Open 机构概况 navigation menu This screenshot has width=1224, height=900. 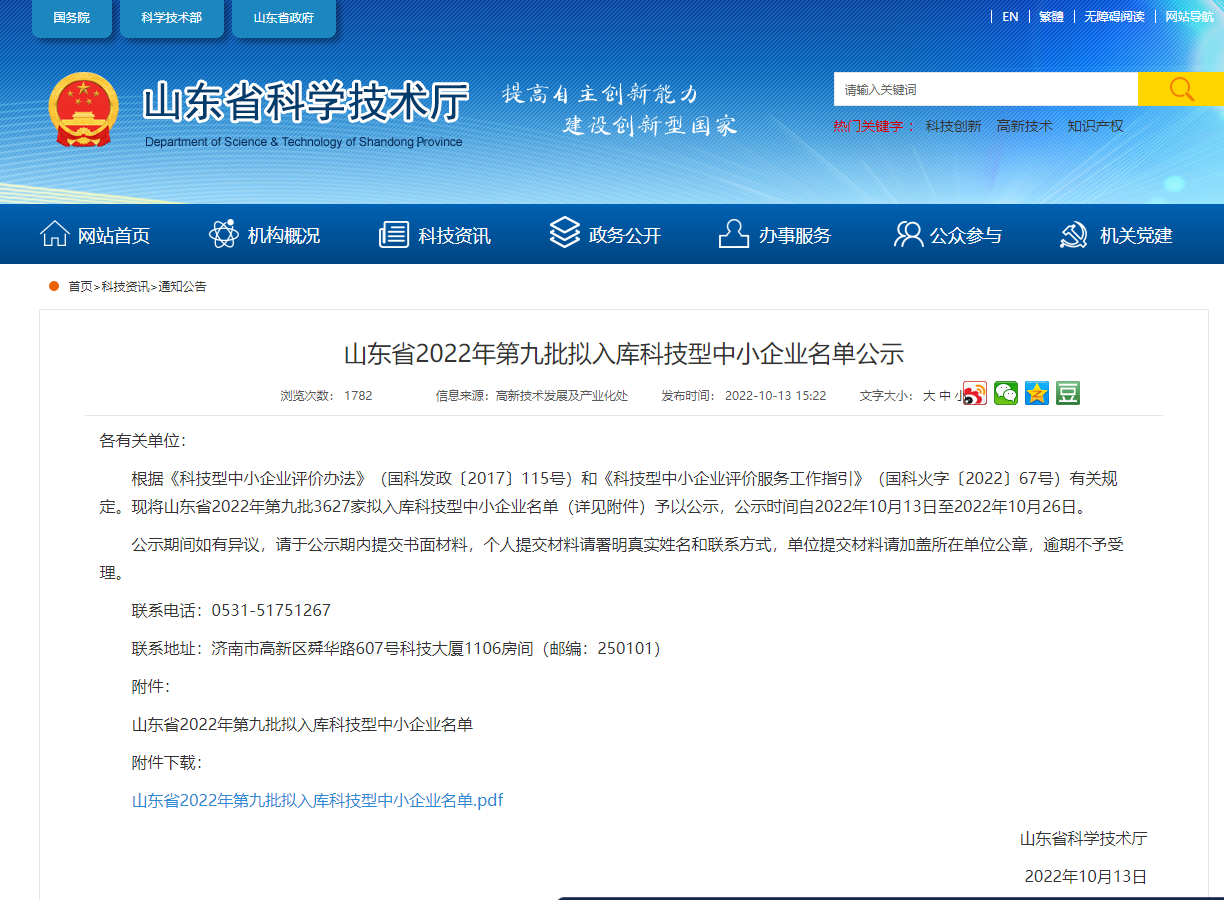[265, 235]
